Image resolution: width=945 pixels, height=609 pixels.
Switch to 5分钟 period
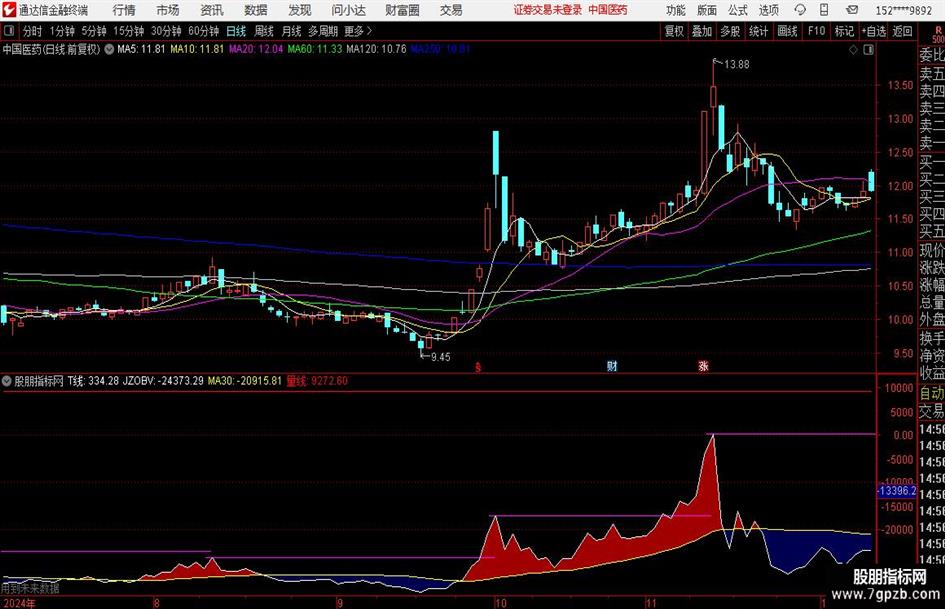(94, 31)
